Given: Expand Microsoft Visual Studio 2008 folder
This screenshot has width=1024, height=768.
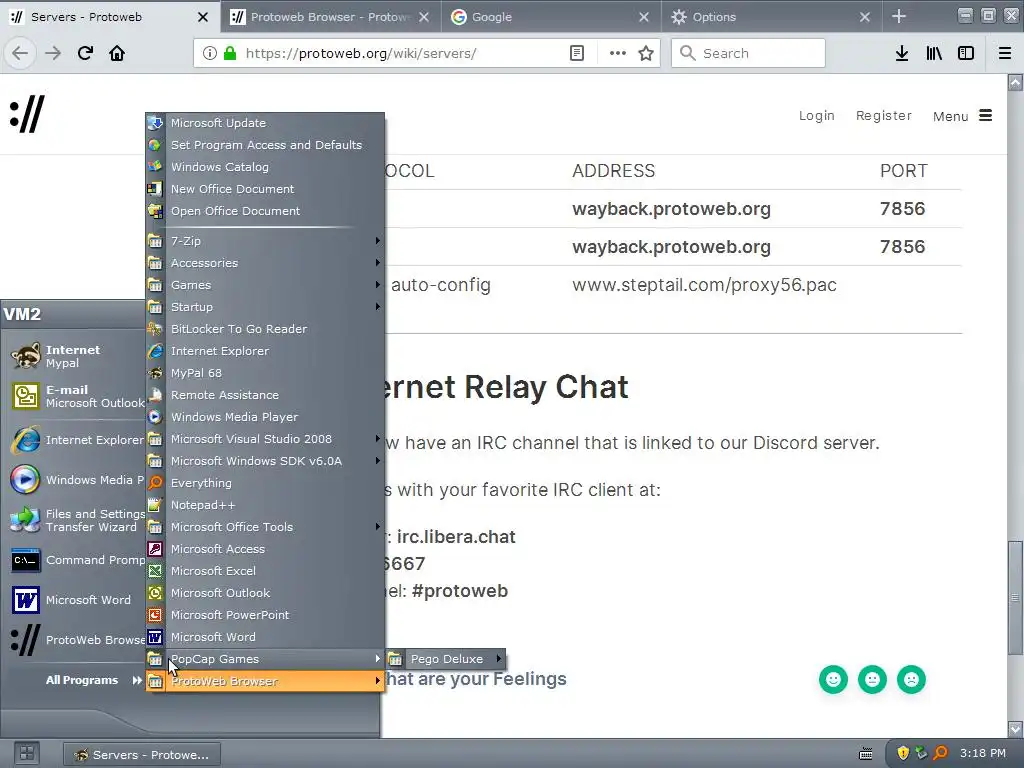Looking at the screenshot, I should point(265,439).
